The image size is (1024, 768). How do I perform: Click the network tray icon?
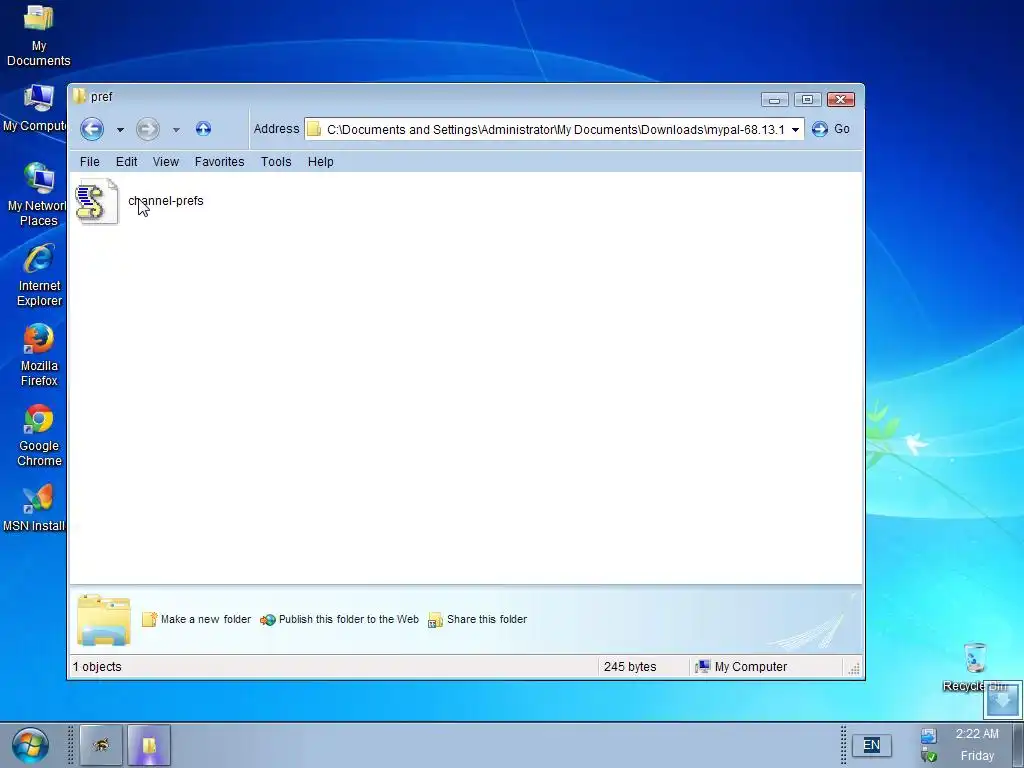click(x=929, y=737)
